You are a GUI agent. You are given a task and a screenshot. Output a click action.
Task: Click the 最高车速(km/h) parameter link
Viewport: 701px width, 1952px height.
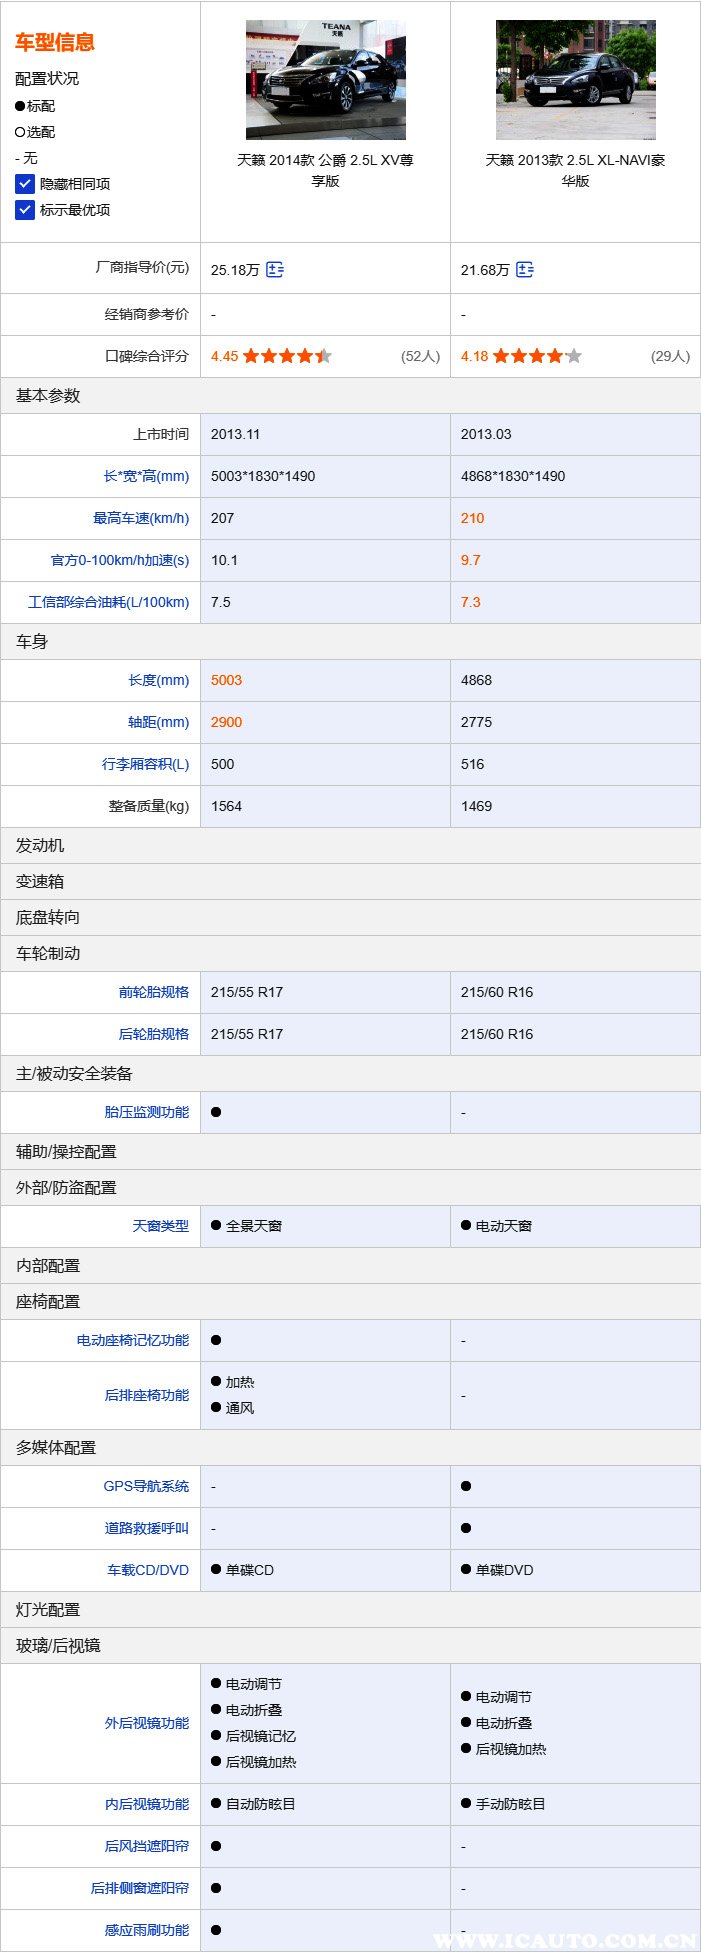pyautogui.click(x=141, y=518)
